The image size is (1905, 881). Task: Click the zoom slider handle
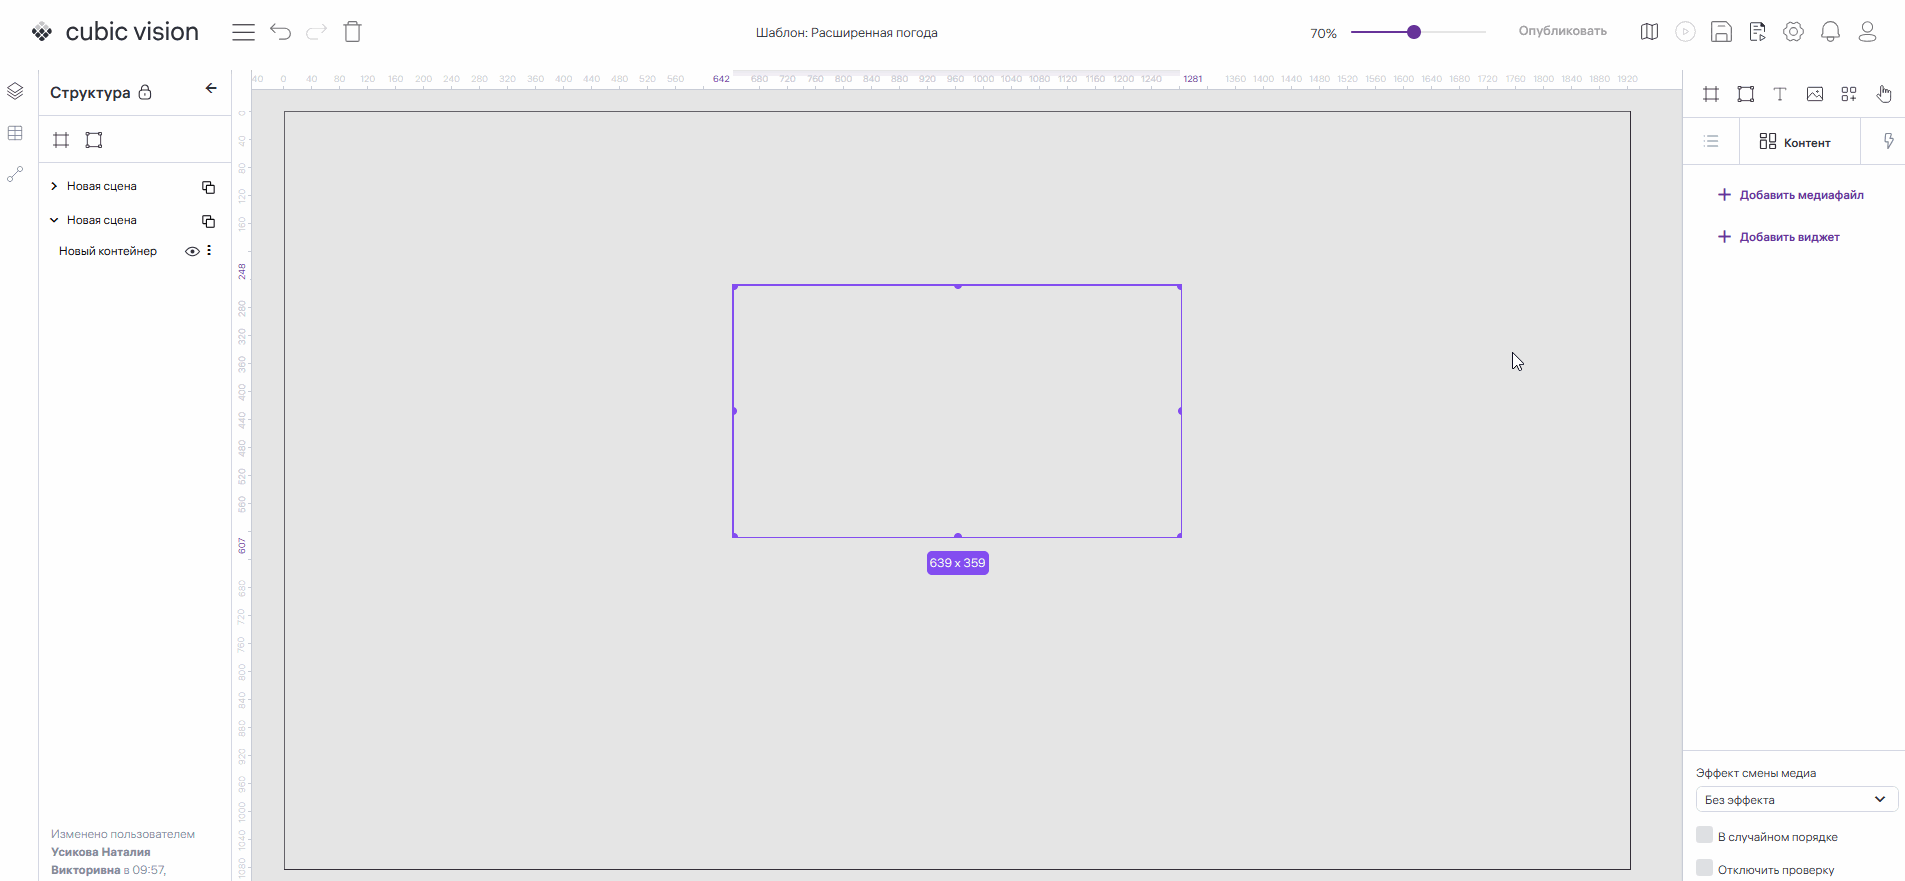(1414, 32)
